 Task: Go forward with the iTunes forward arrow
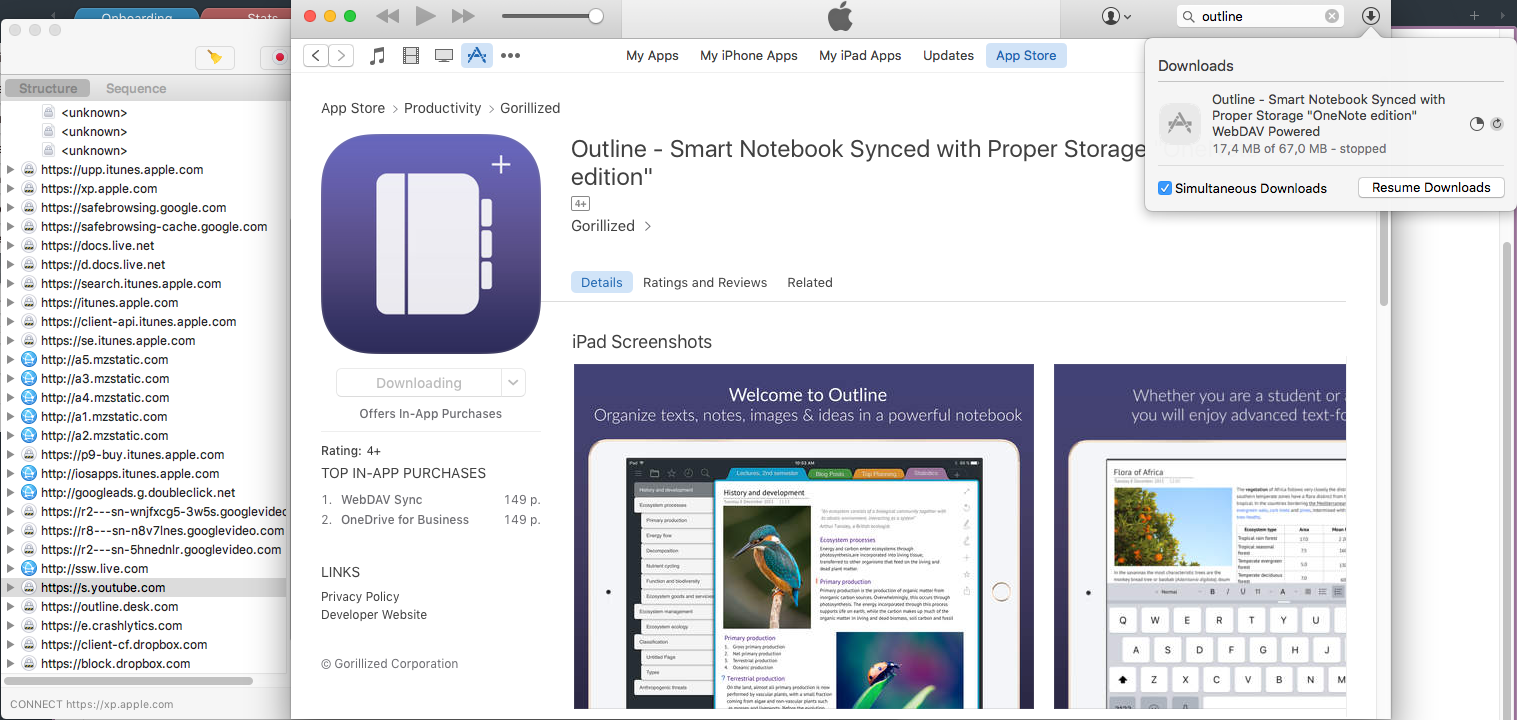coord(342,56)
